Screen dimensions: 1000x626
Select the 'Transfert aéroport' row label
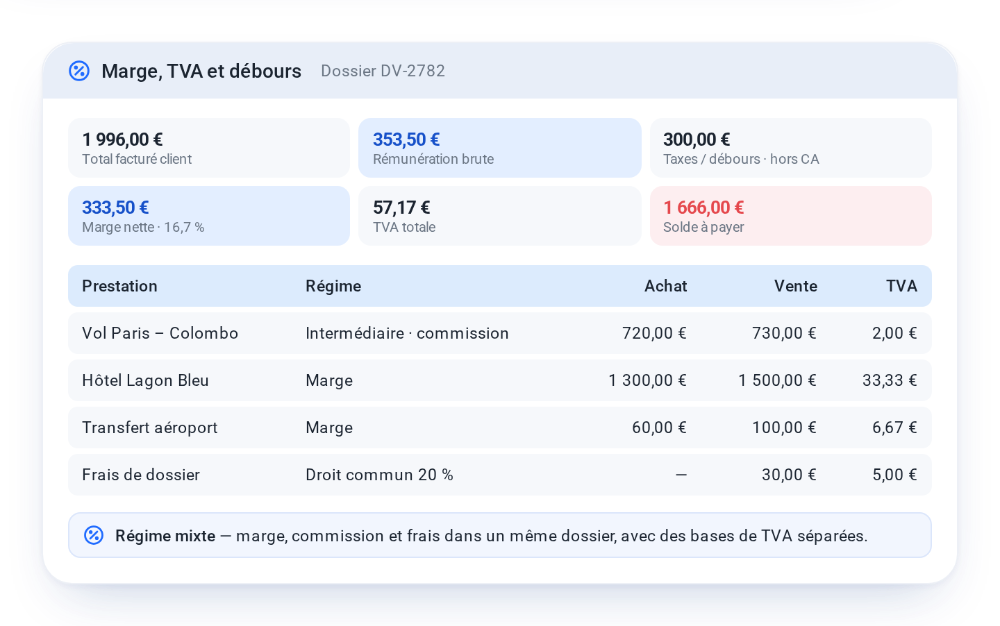point(150,428)
